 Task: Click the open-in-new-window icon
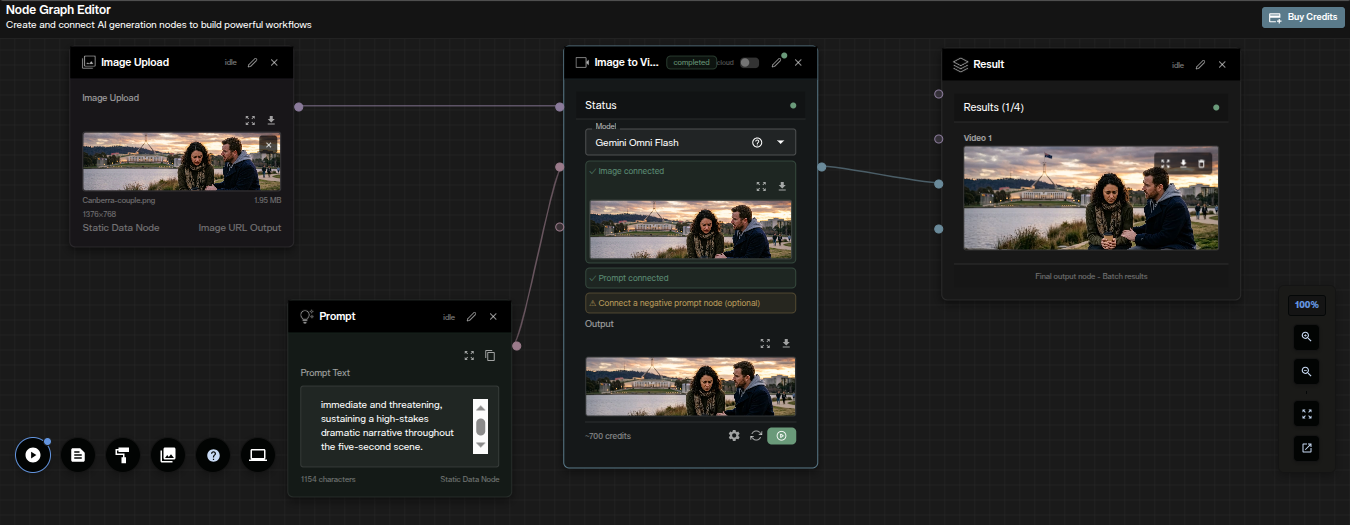tap(1306, 448)
